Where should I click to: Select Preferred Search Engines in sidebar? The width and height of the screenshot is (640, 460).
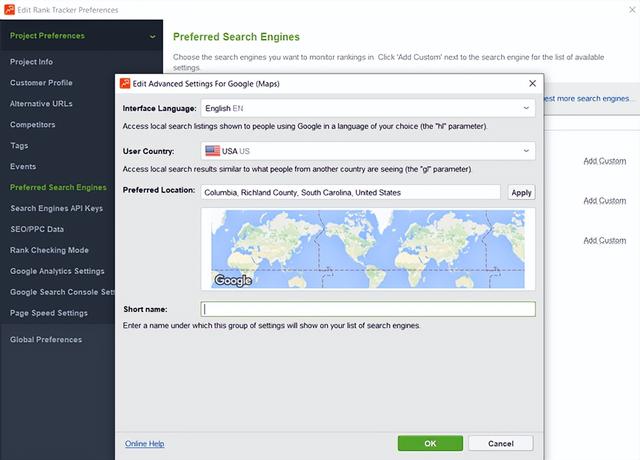tap(58, 187)
